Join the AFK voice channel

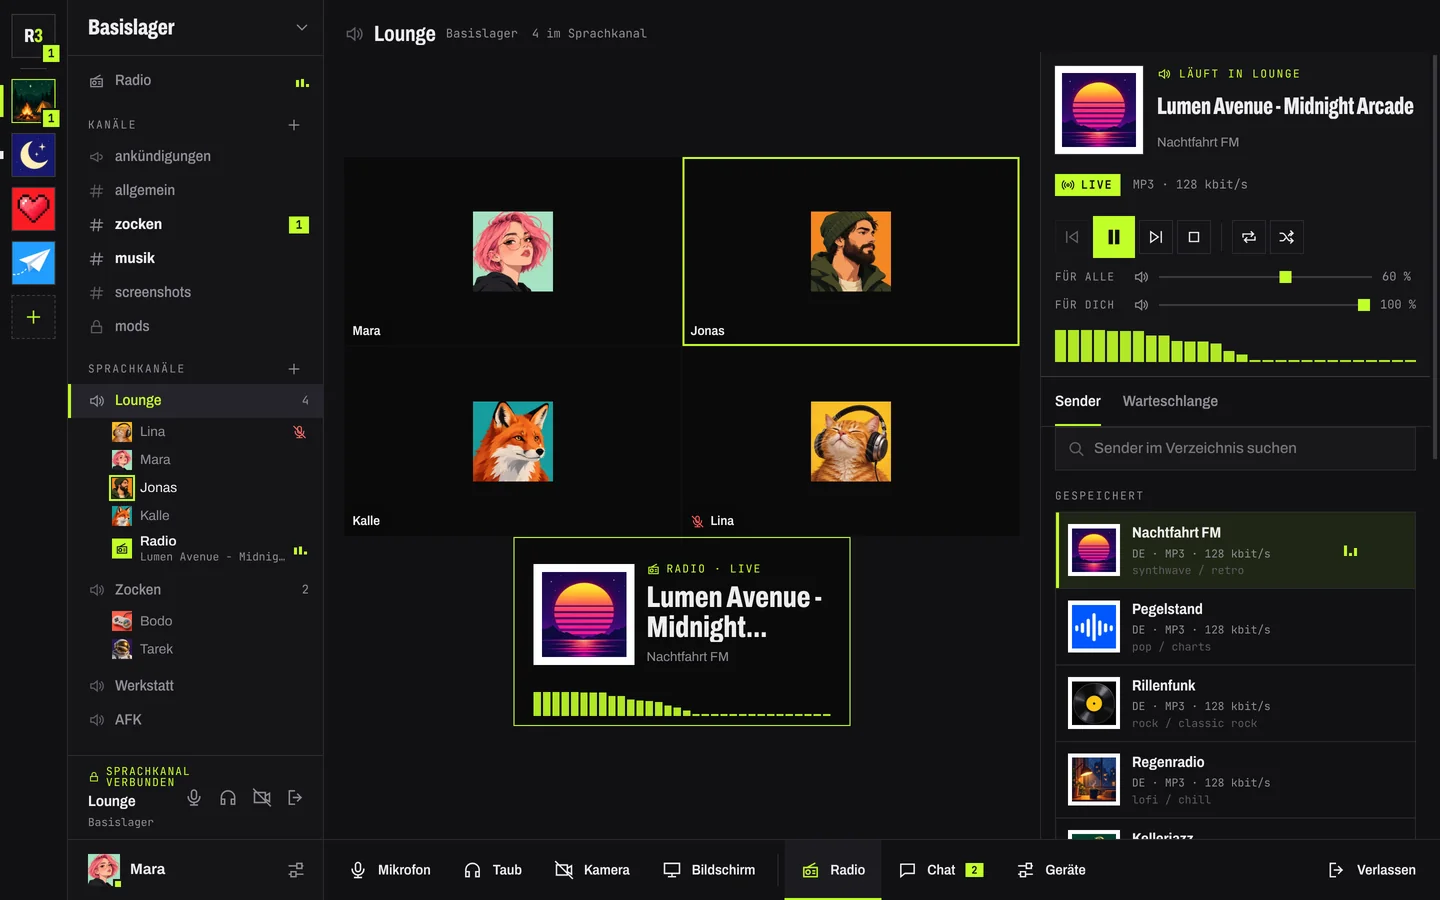pos(195,720)
